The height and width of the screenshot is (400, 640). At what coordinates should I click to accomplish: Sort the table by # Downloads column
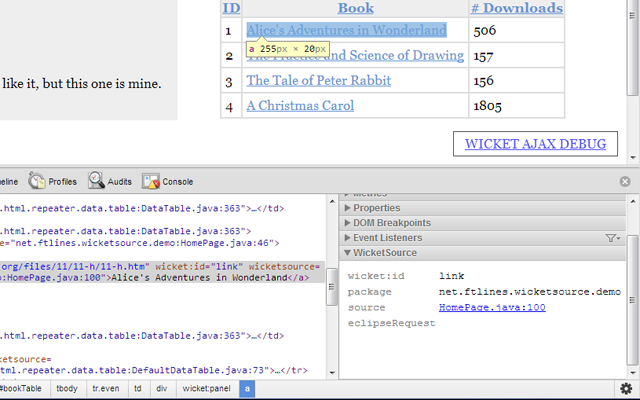click(517, 8)
